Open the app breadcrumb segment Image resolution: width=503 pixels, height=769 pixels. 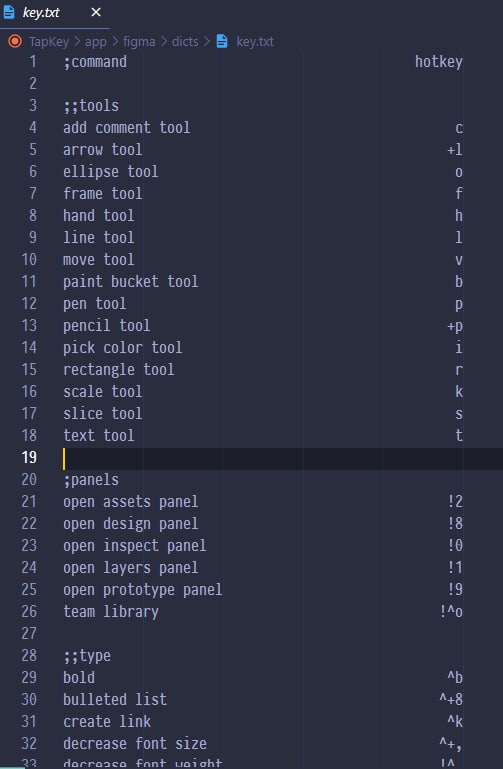pyautogui.click(x=96, y=42)
